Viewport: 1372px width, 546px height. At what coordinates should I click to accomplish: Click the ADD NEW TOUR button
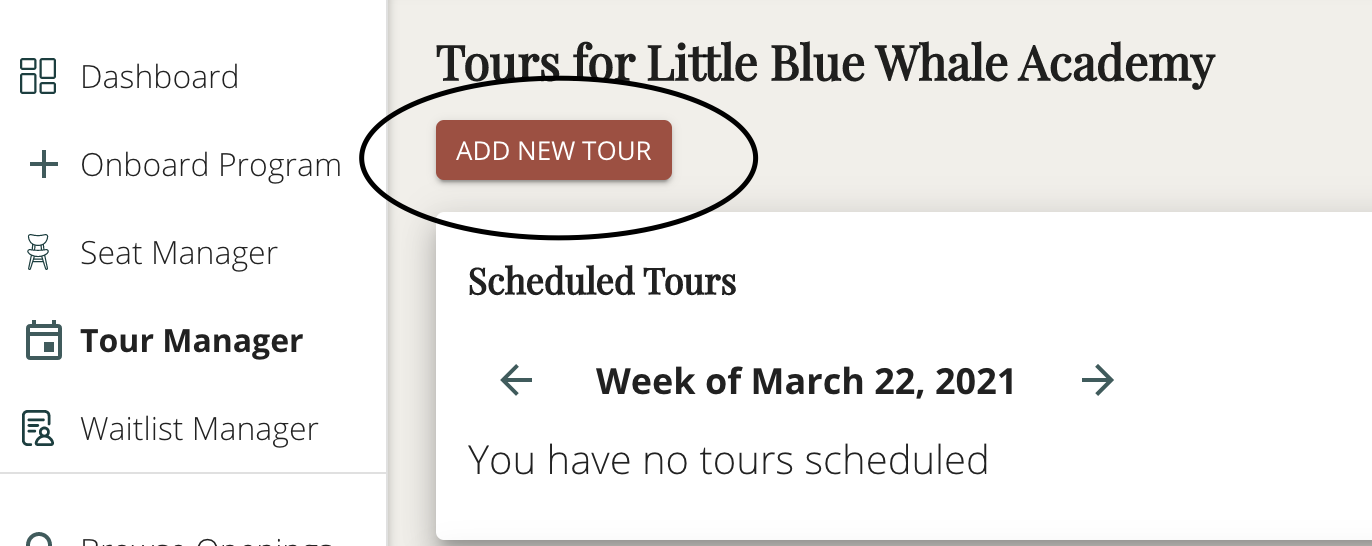[554, 151]
